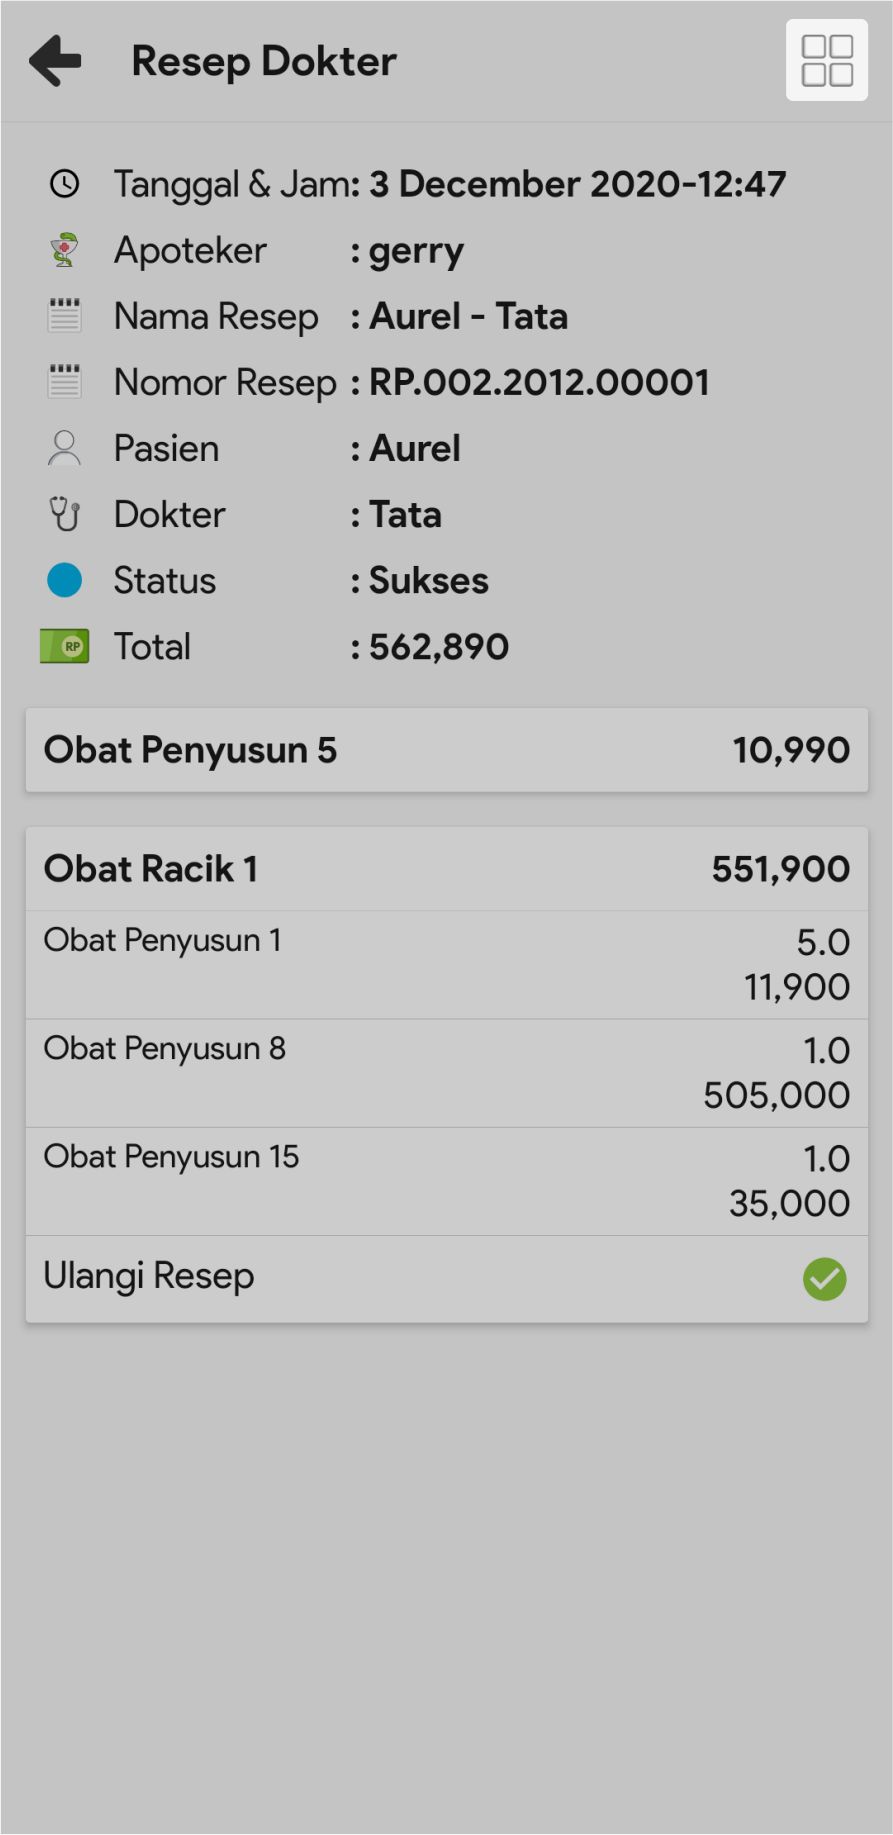
Task: Expand the Obat Penyusun 5 card
Action: coord(446,750)
